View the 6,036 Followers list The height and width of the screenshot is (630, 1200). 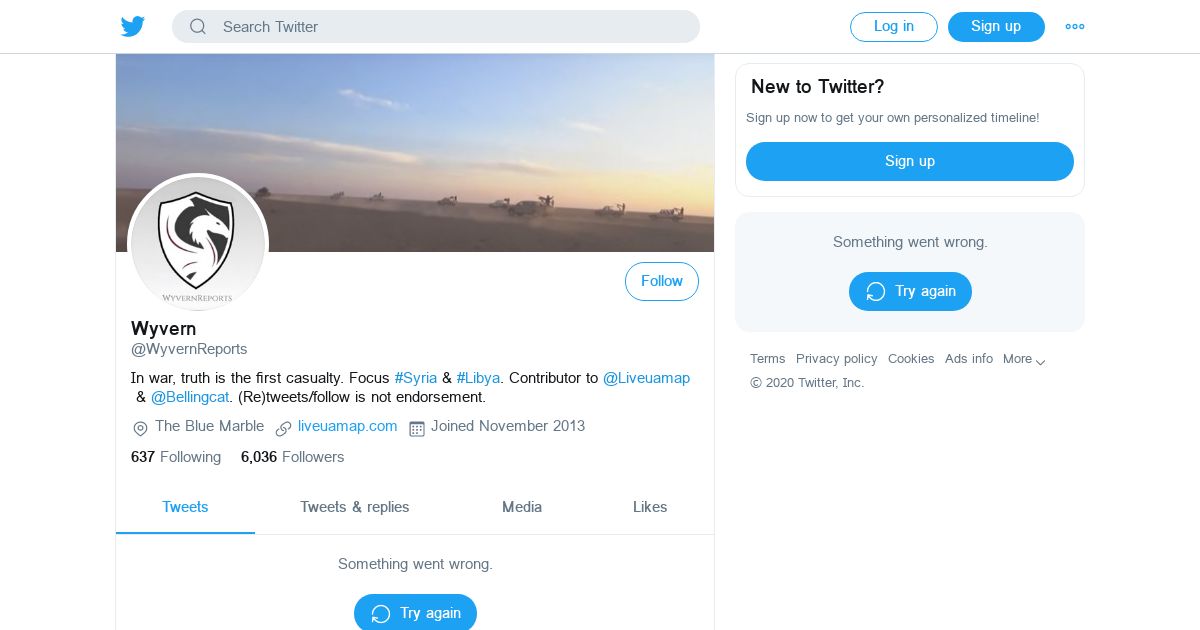click(292, 457)
